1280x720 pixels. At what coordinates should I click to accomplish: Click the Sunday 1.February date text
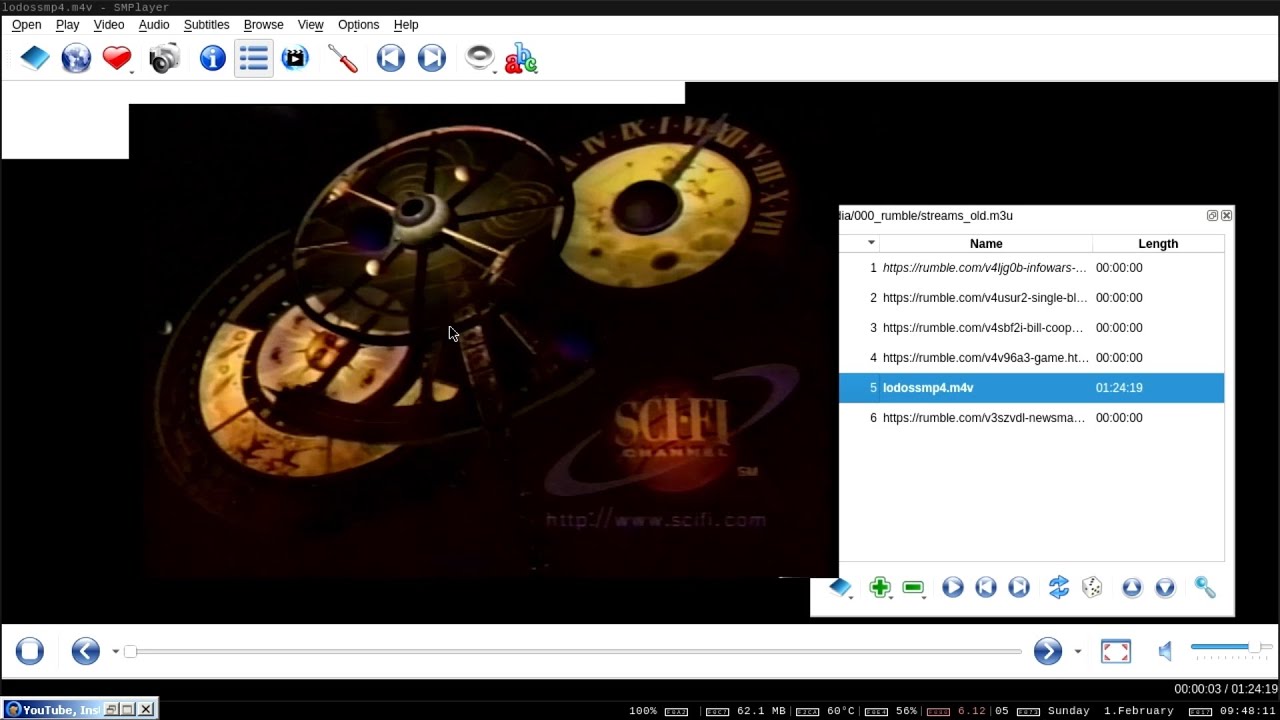[1111, 711]
